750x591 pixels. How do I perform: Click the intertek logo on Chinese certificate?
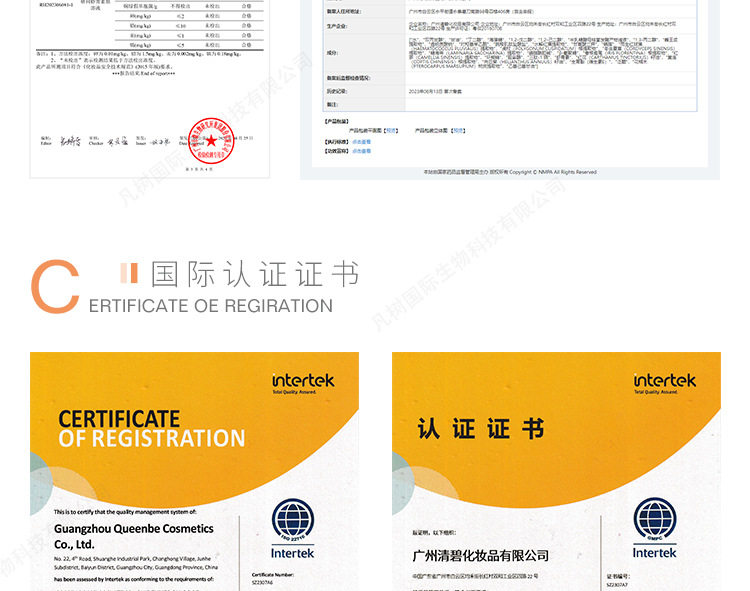pos(665,383)
